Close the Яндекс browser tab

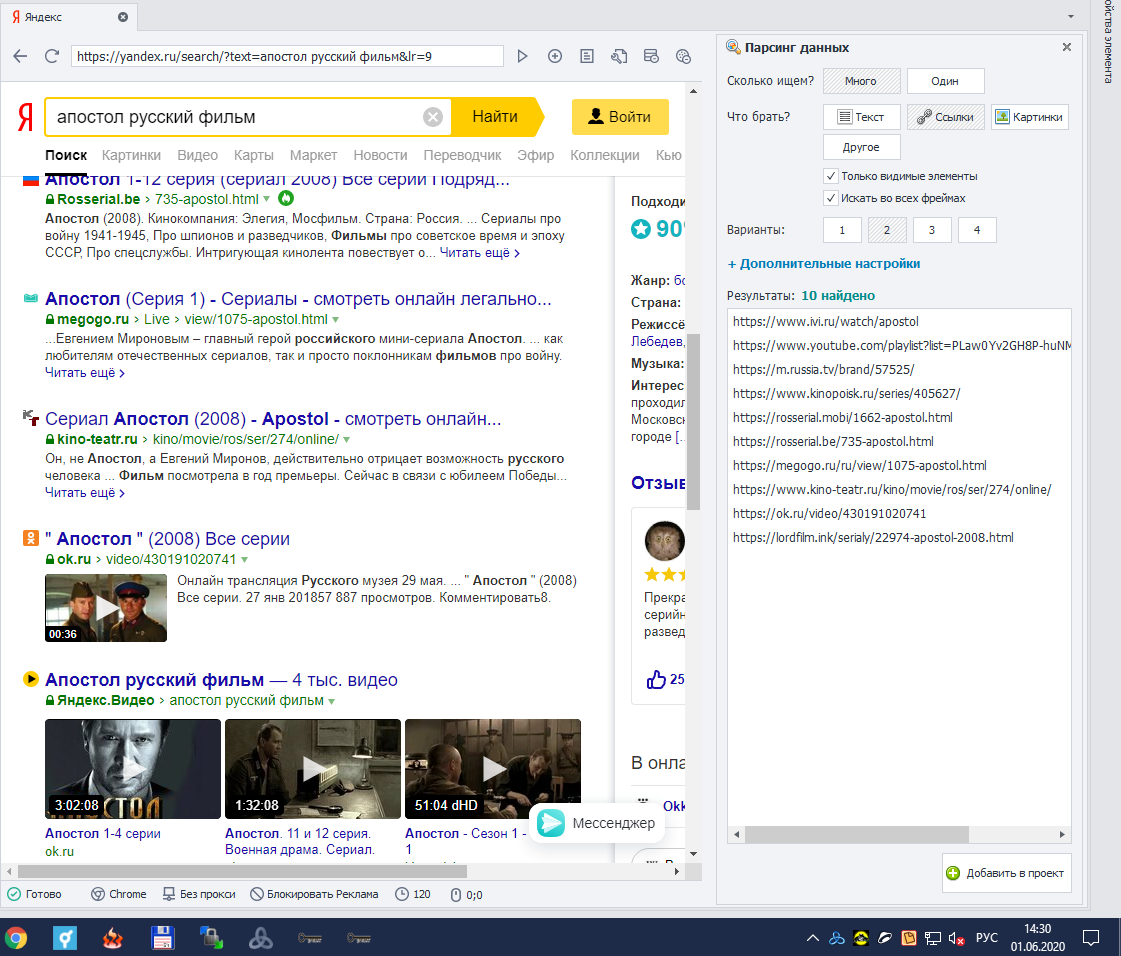coord(123,16)
